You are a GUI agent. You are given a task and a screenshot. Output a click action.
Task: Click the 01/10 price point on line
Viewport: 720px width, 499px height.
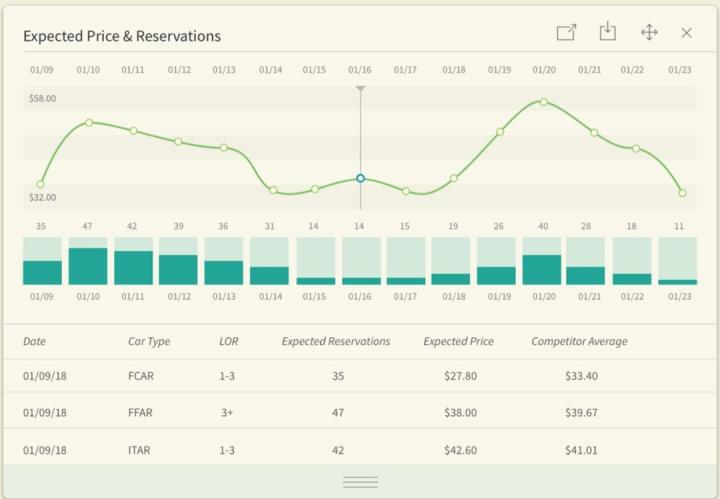tap(89, 122)
